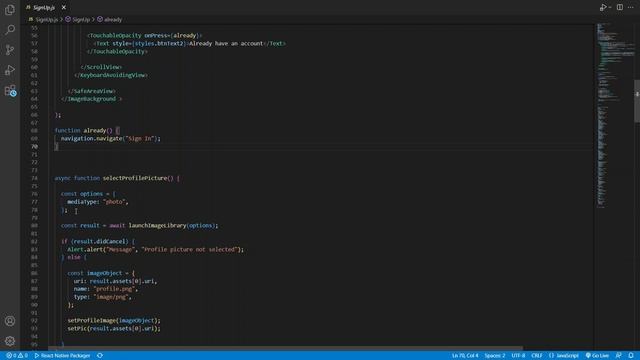Switch to the SignUp.js tab
Screen dimensions: 640x360
click(44, 7)
